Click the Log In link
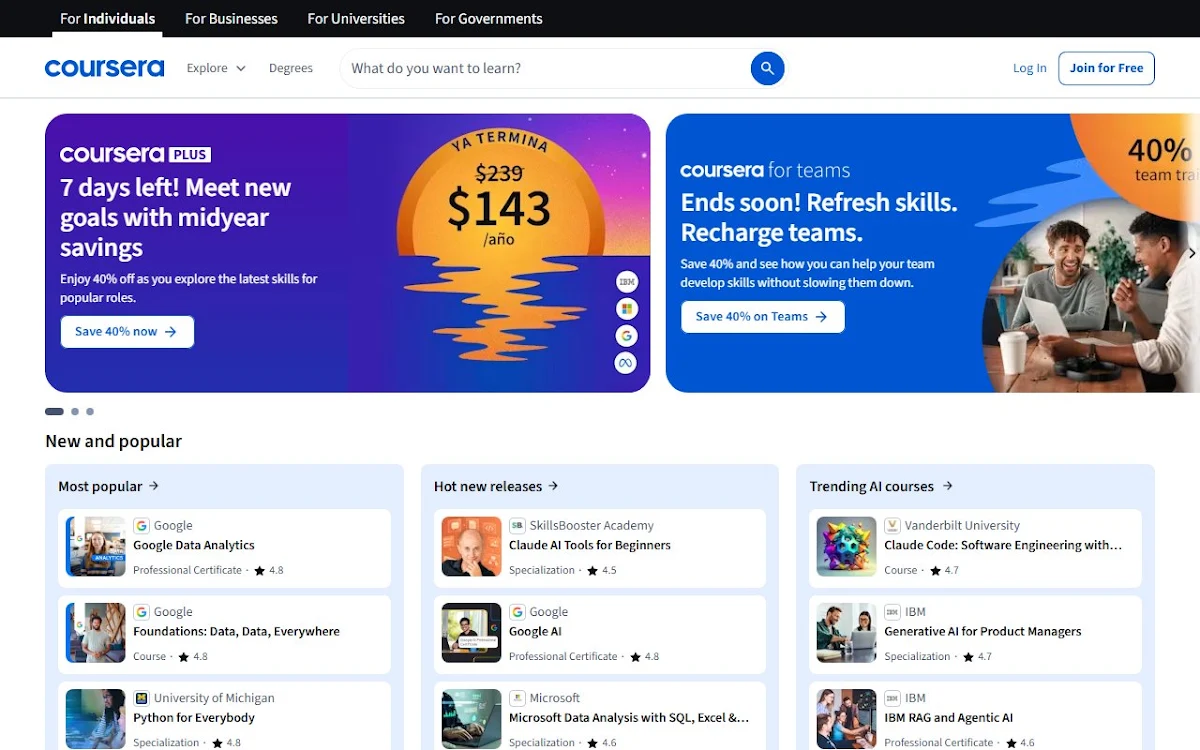The image size is (1200, 750). 1029,68
